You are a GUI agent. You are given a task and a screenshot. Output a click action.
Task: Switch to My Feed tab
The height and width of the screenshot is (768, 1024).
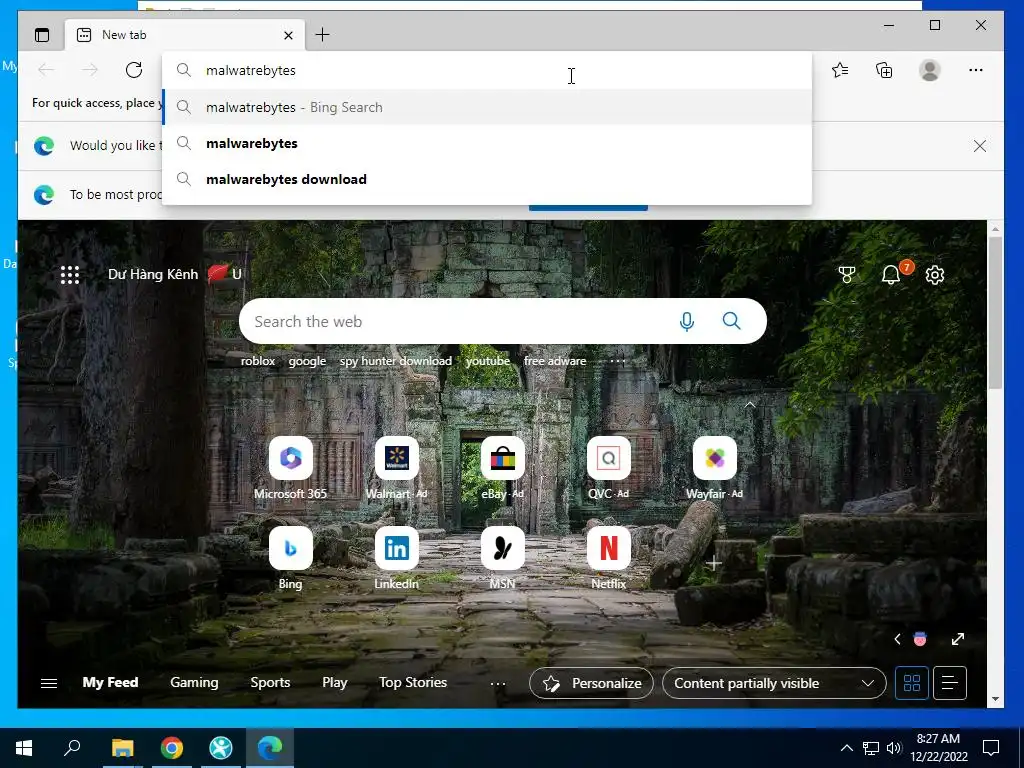click(x=110, y=682)
